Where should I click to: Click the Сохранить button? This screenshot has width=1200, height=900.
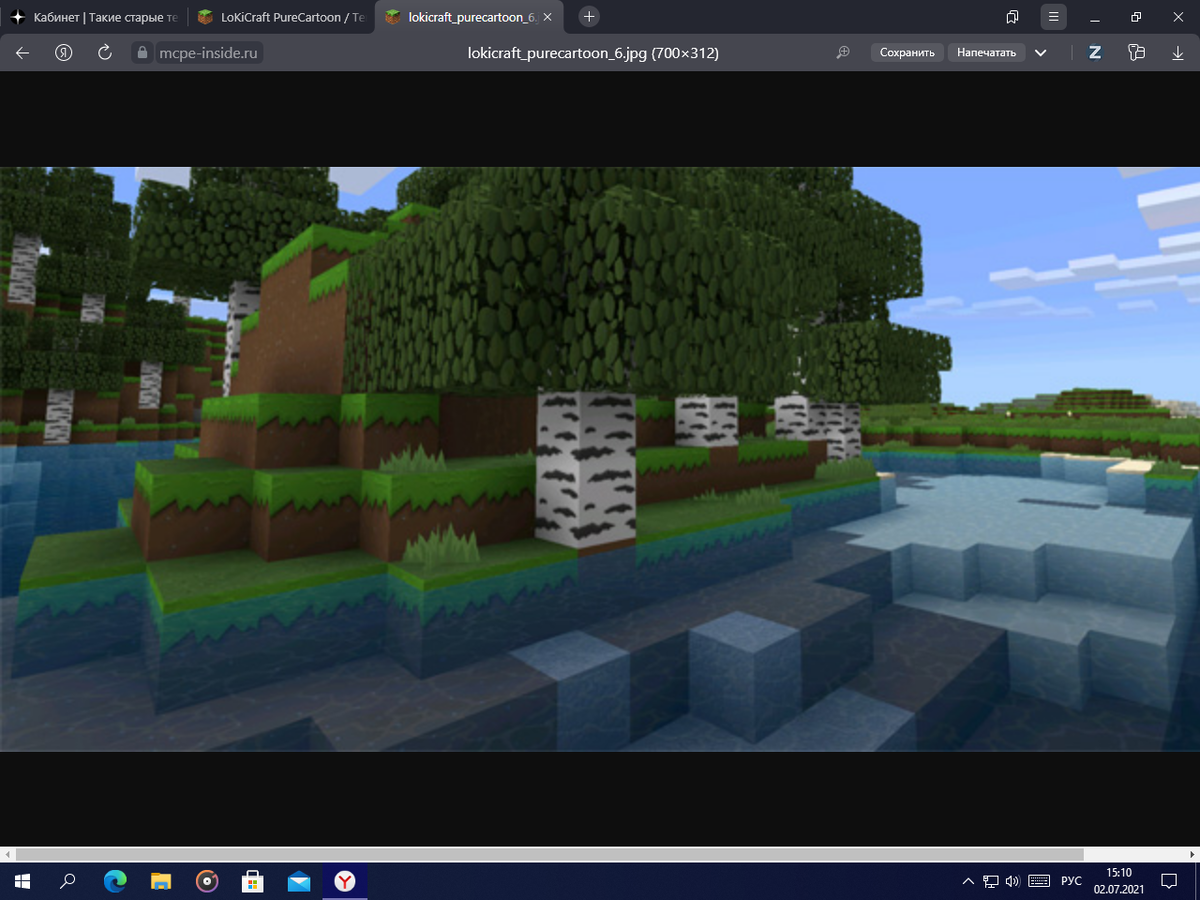coord(907,53)
